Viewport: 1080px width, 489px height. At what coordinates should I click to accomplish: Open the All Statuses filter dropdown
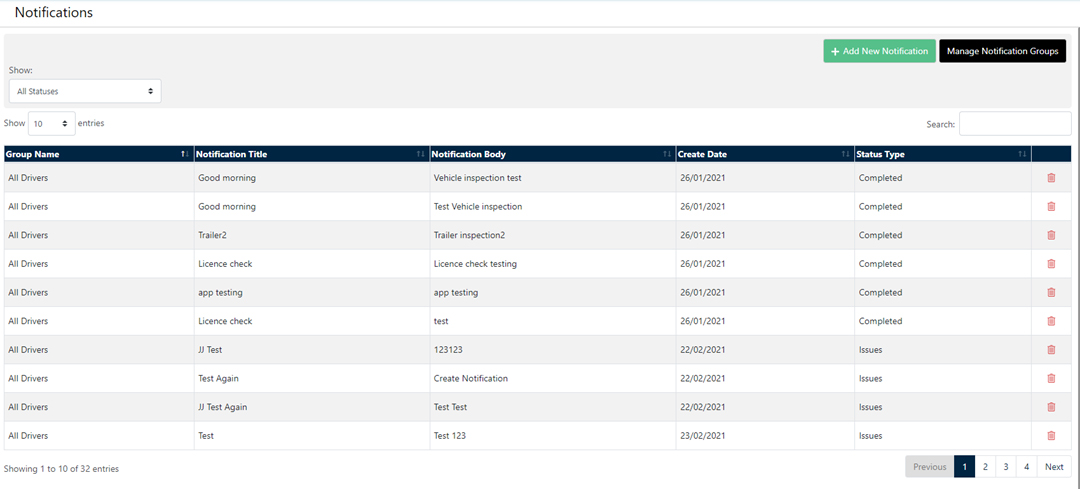[x=85, y=91]
